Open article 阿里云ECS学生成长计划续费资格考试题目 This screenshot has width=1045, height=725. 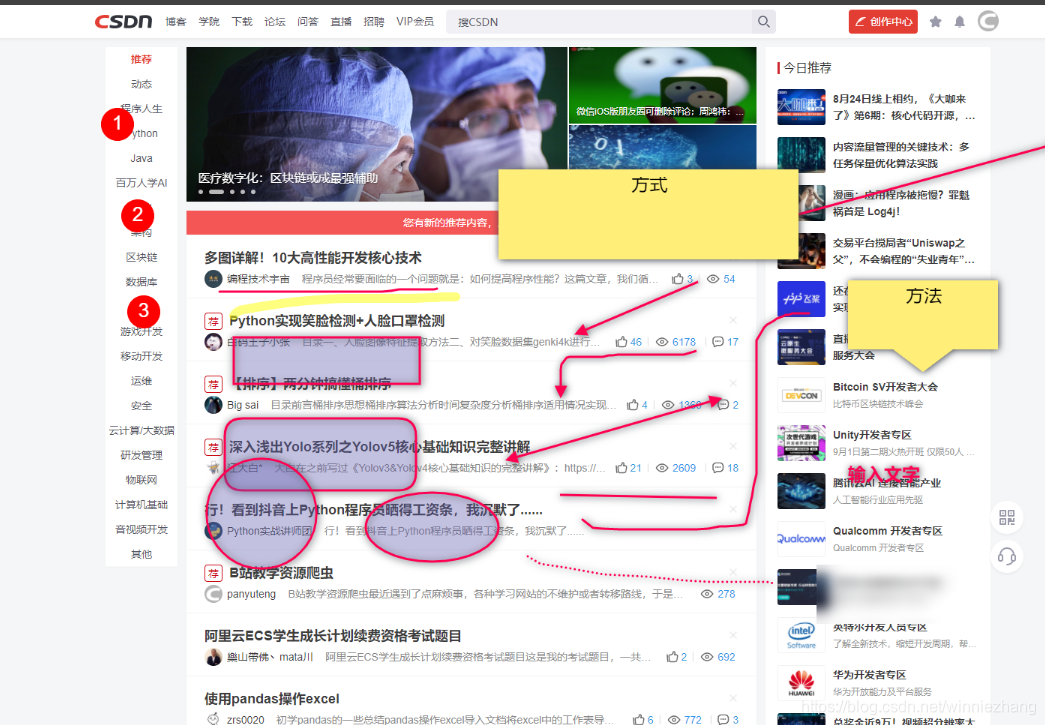click(x=333, y=636)
